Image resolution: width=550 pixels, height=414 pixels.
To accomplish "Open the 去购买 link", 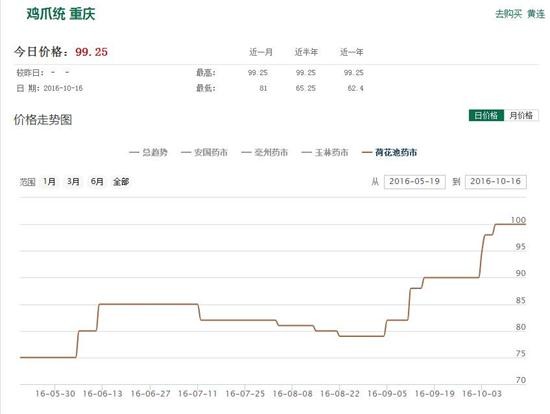I will tap(509, 14).
